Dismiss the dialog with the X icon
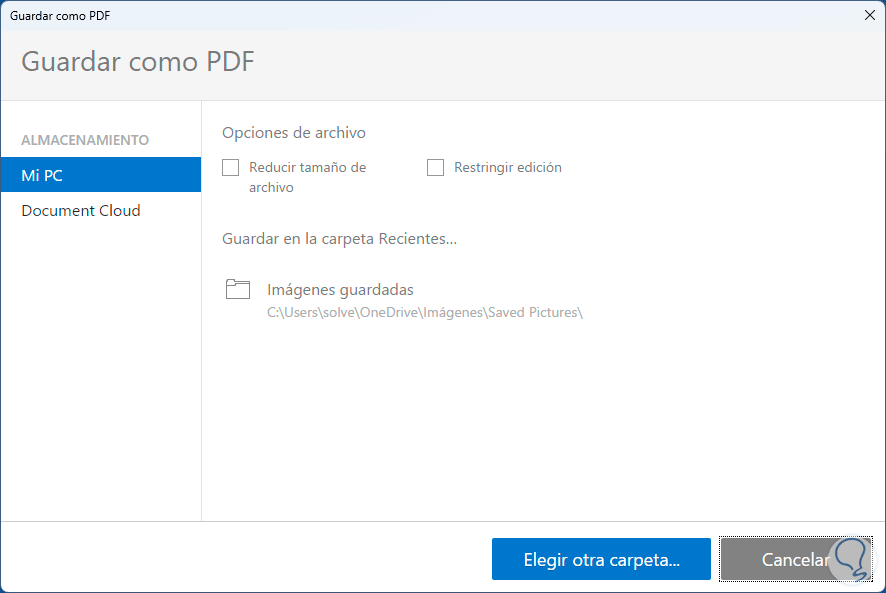The height and width of the screenshot is (593, 886). tap(869, 15)
